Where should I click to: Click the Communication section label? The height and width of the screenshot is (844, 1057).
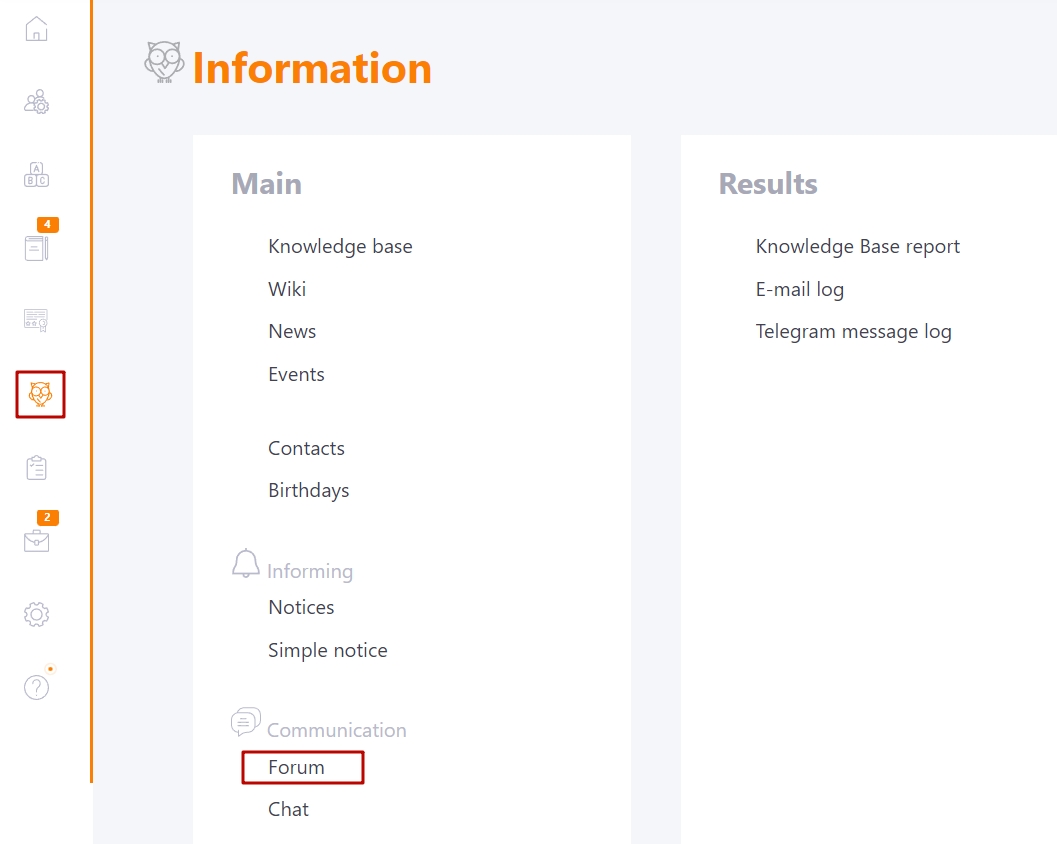tap(336, 730)
